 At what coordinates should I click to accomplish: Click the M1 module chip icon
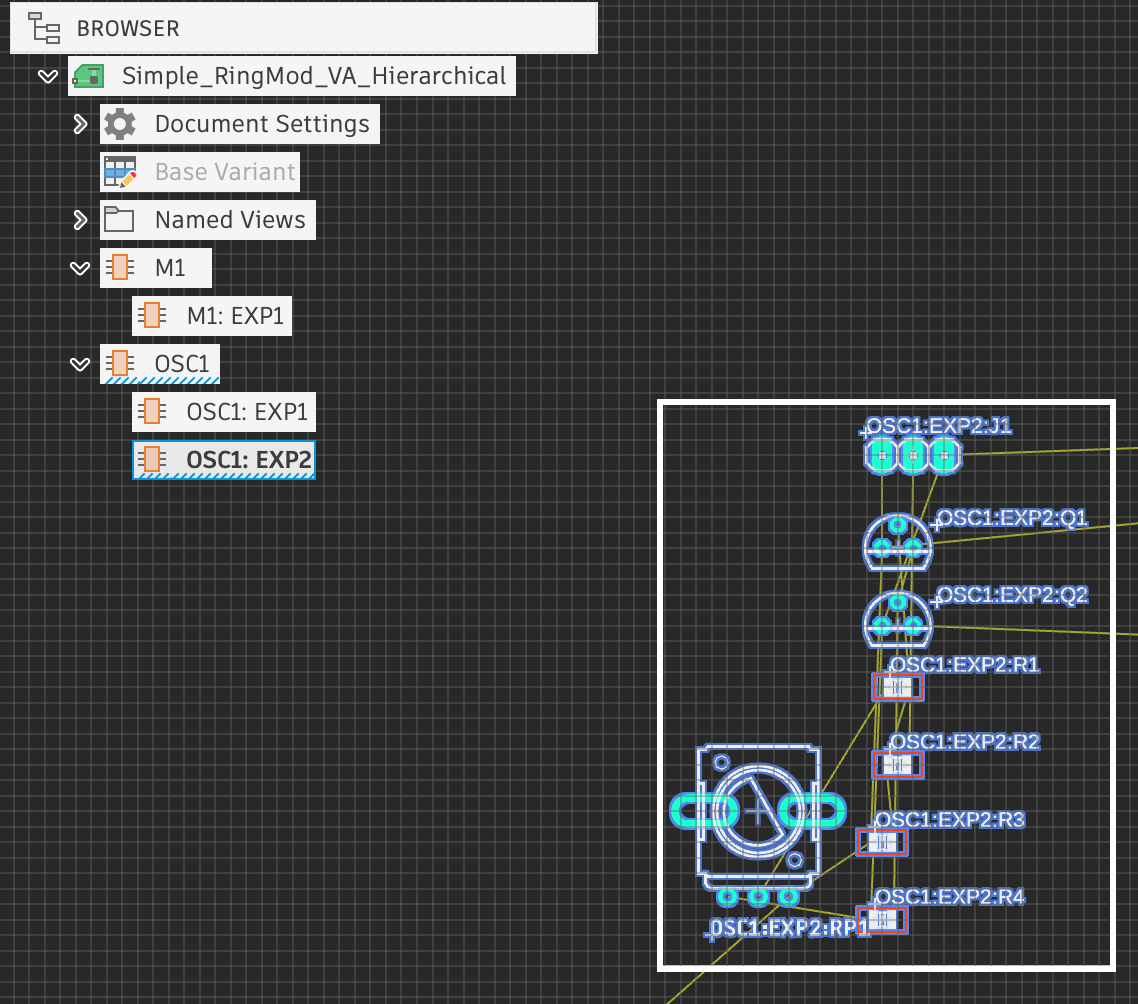tap(120, 268)
